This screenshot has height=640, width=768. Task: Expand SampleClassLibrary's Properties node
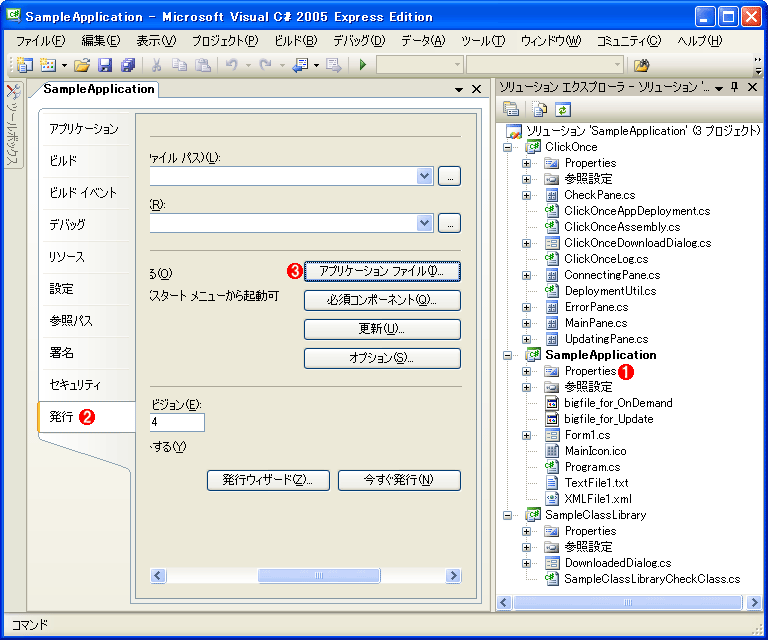pos(526,531)
